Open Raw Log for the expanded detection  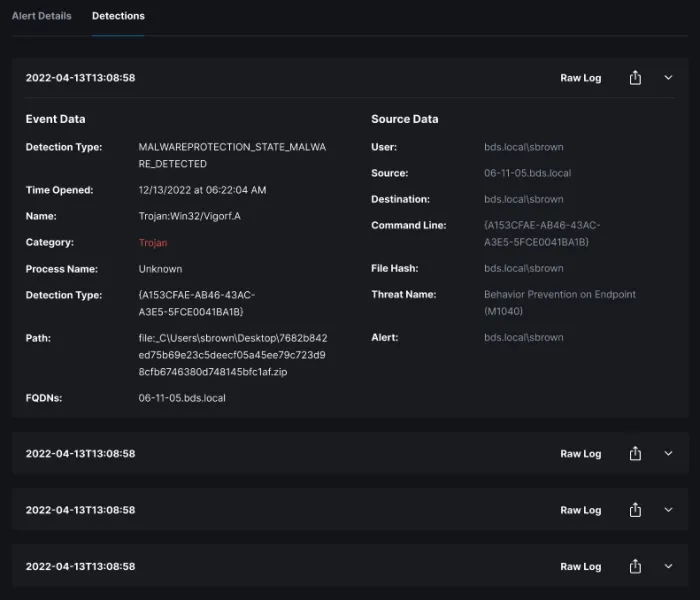point(580,78)
